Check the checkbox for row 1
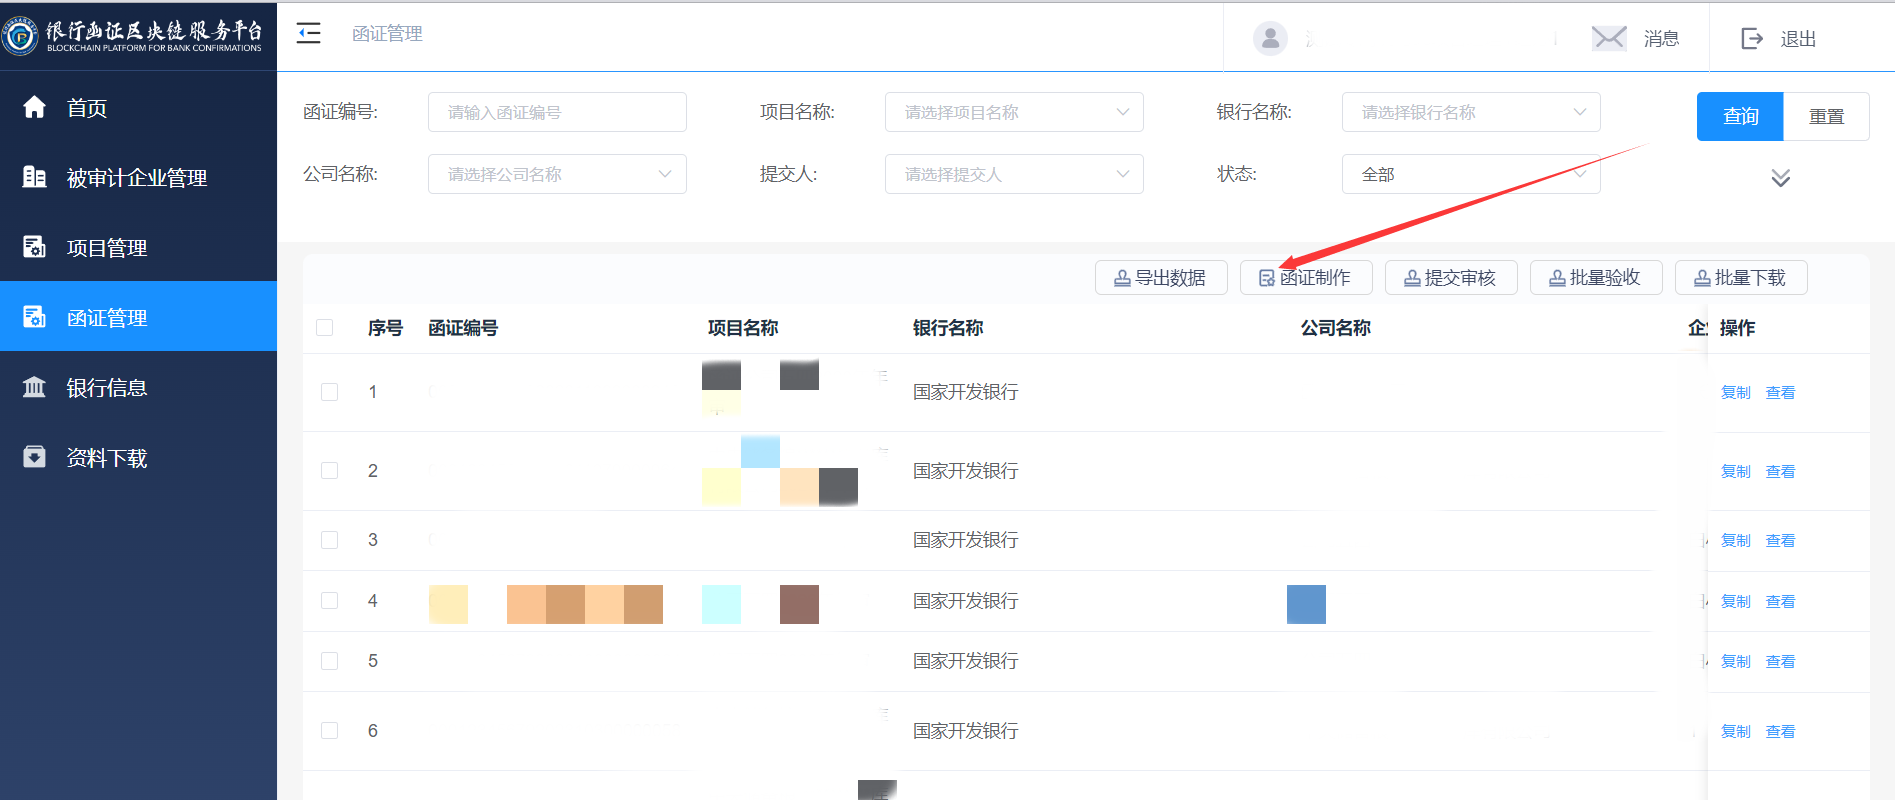1895x800 pixels. click(329, 392)
